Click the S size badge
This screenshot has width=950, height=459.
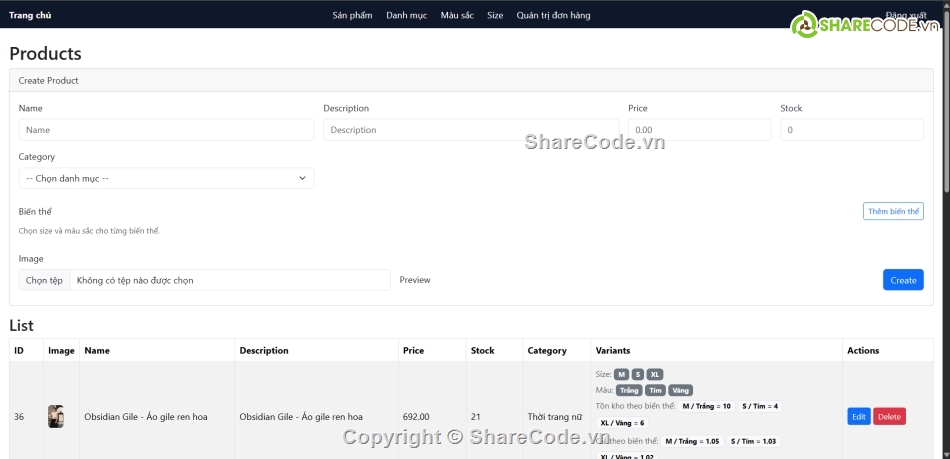638,374
